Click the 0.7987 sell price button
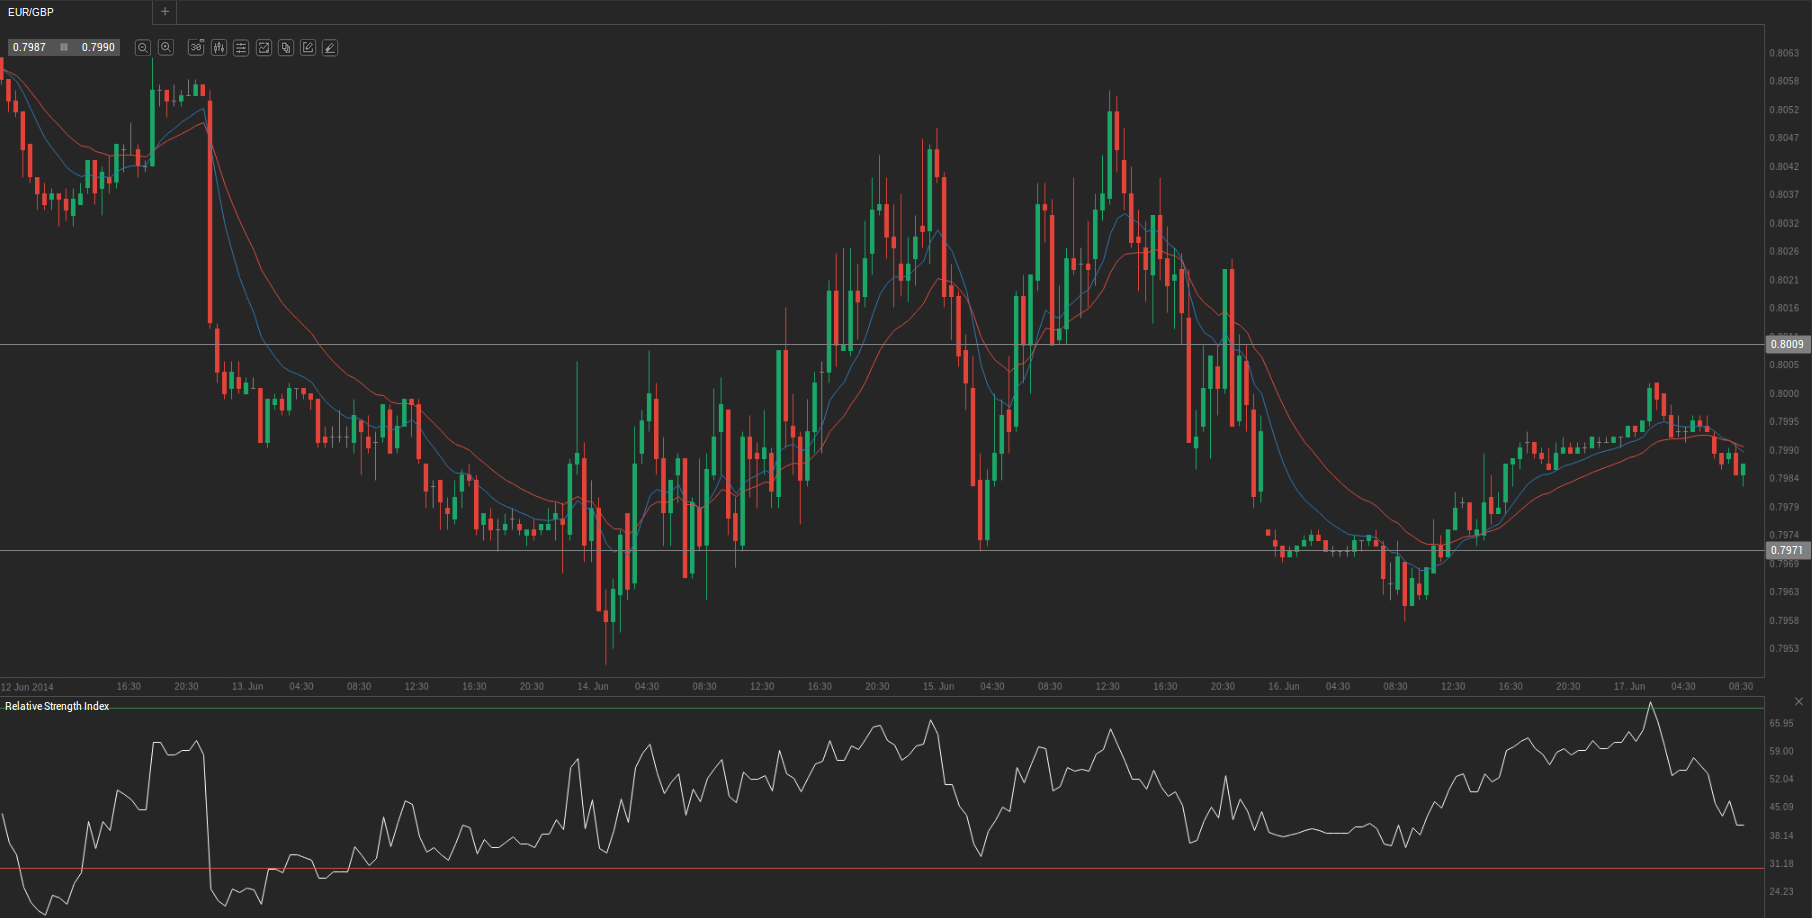1812x918 pixels. [30, 47]
